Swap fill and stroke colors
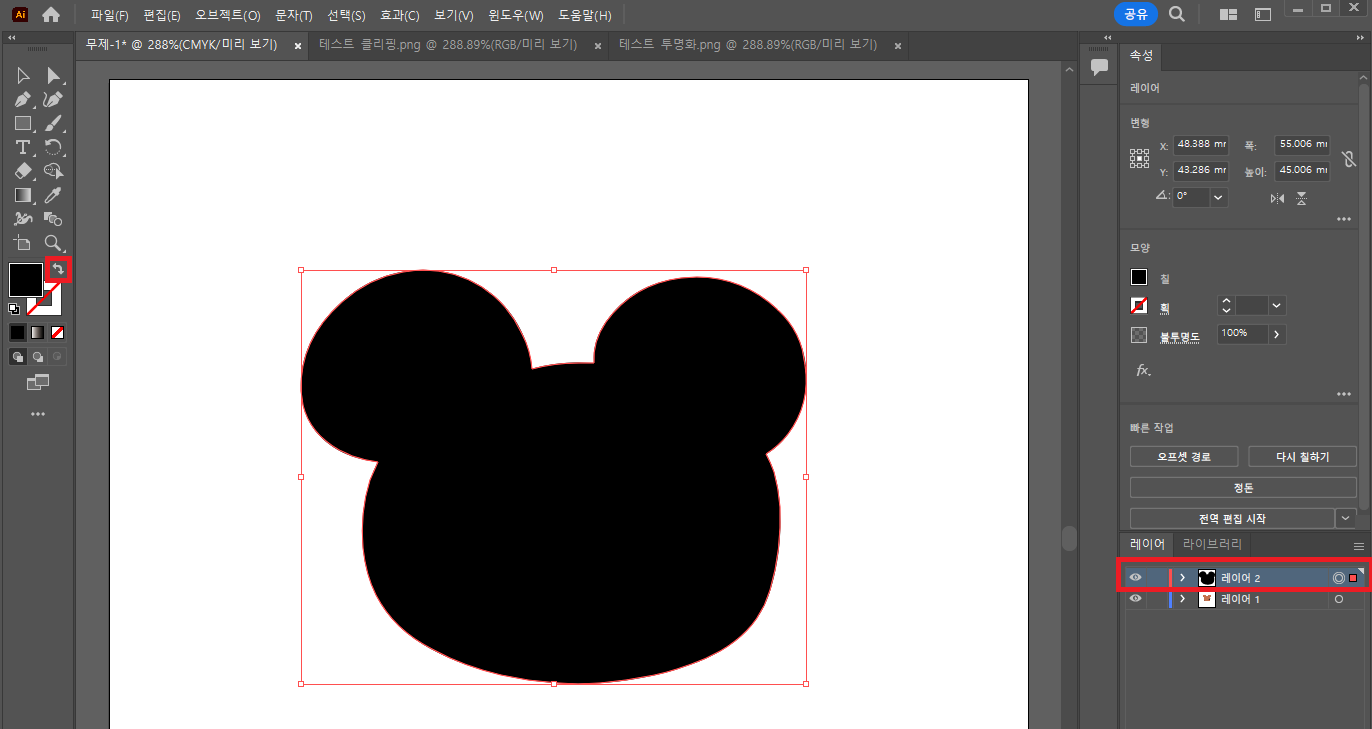 [58, 270]
